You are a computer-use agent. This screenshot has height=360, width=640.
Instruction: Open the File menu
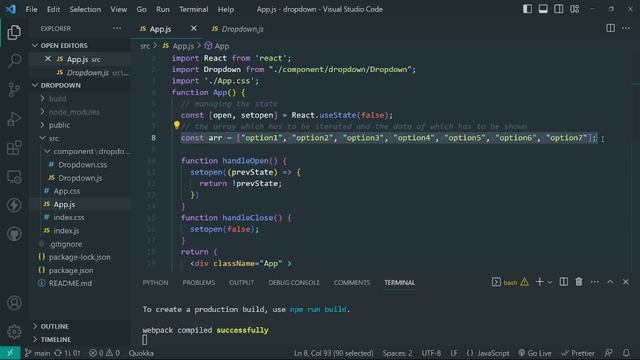click(31, 9)
